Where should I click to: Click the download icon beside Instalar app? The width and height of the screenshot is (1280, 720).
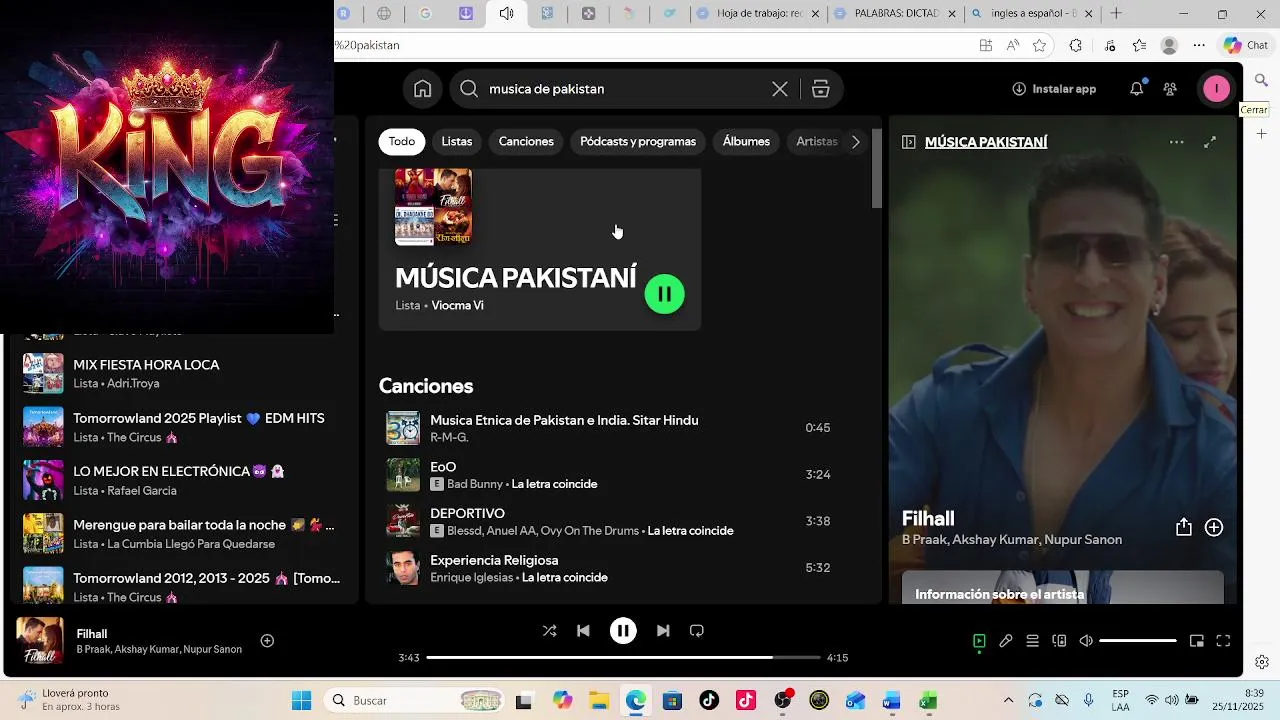pos(1019,89)
